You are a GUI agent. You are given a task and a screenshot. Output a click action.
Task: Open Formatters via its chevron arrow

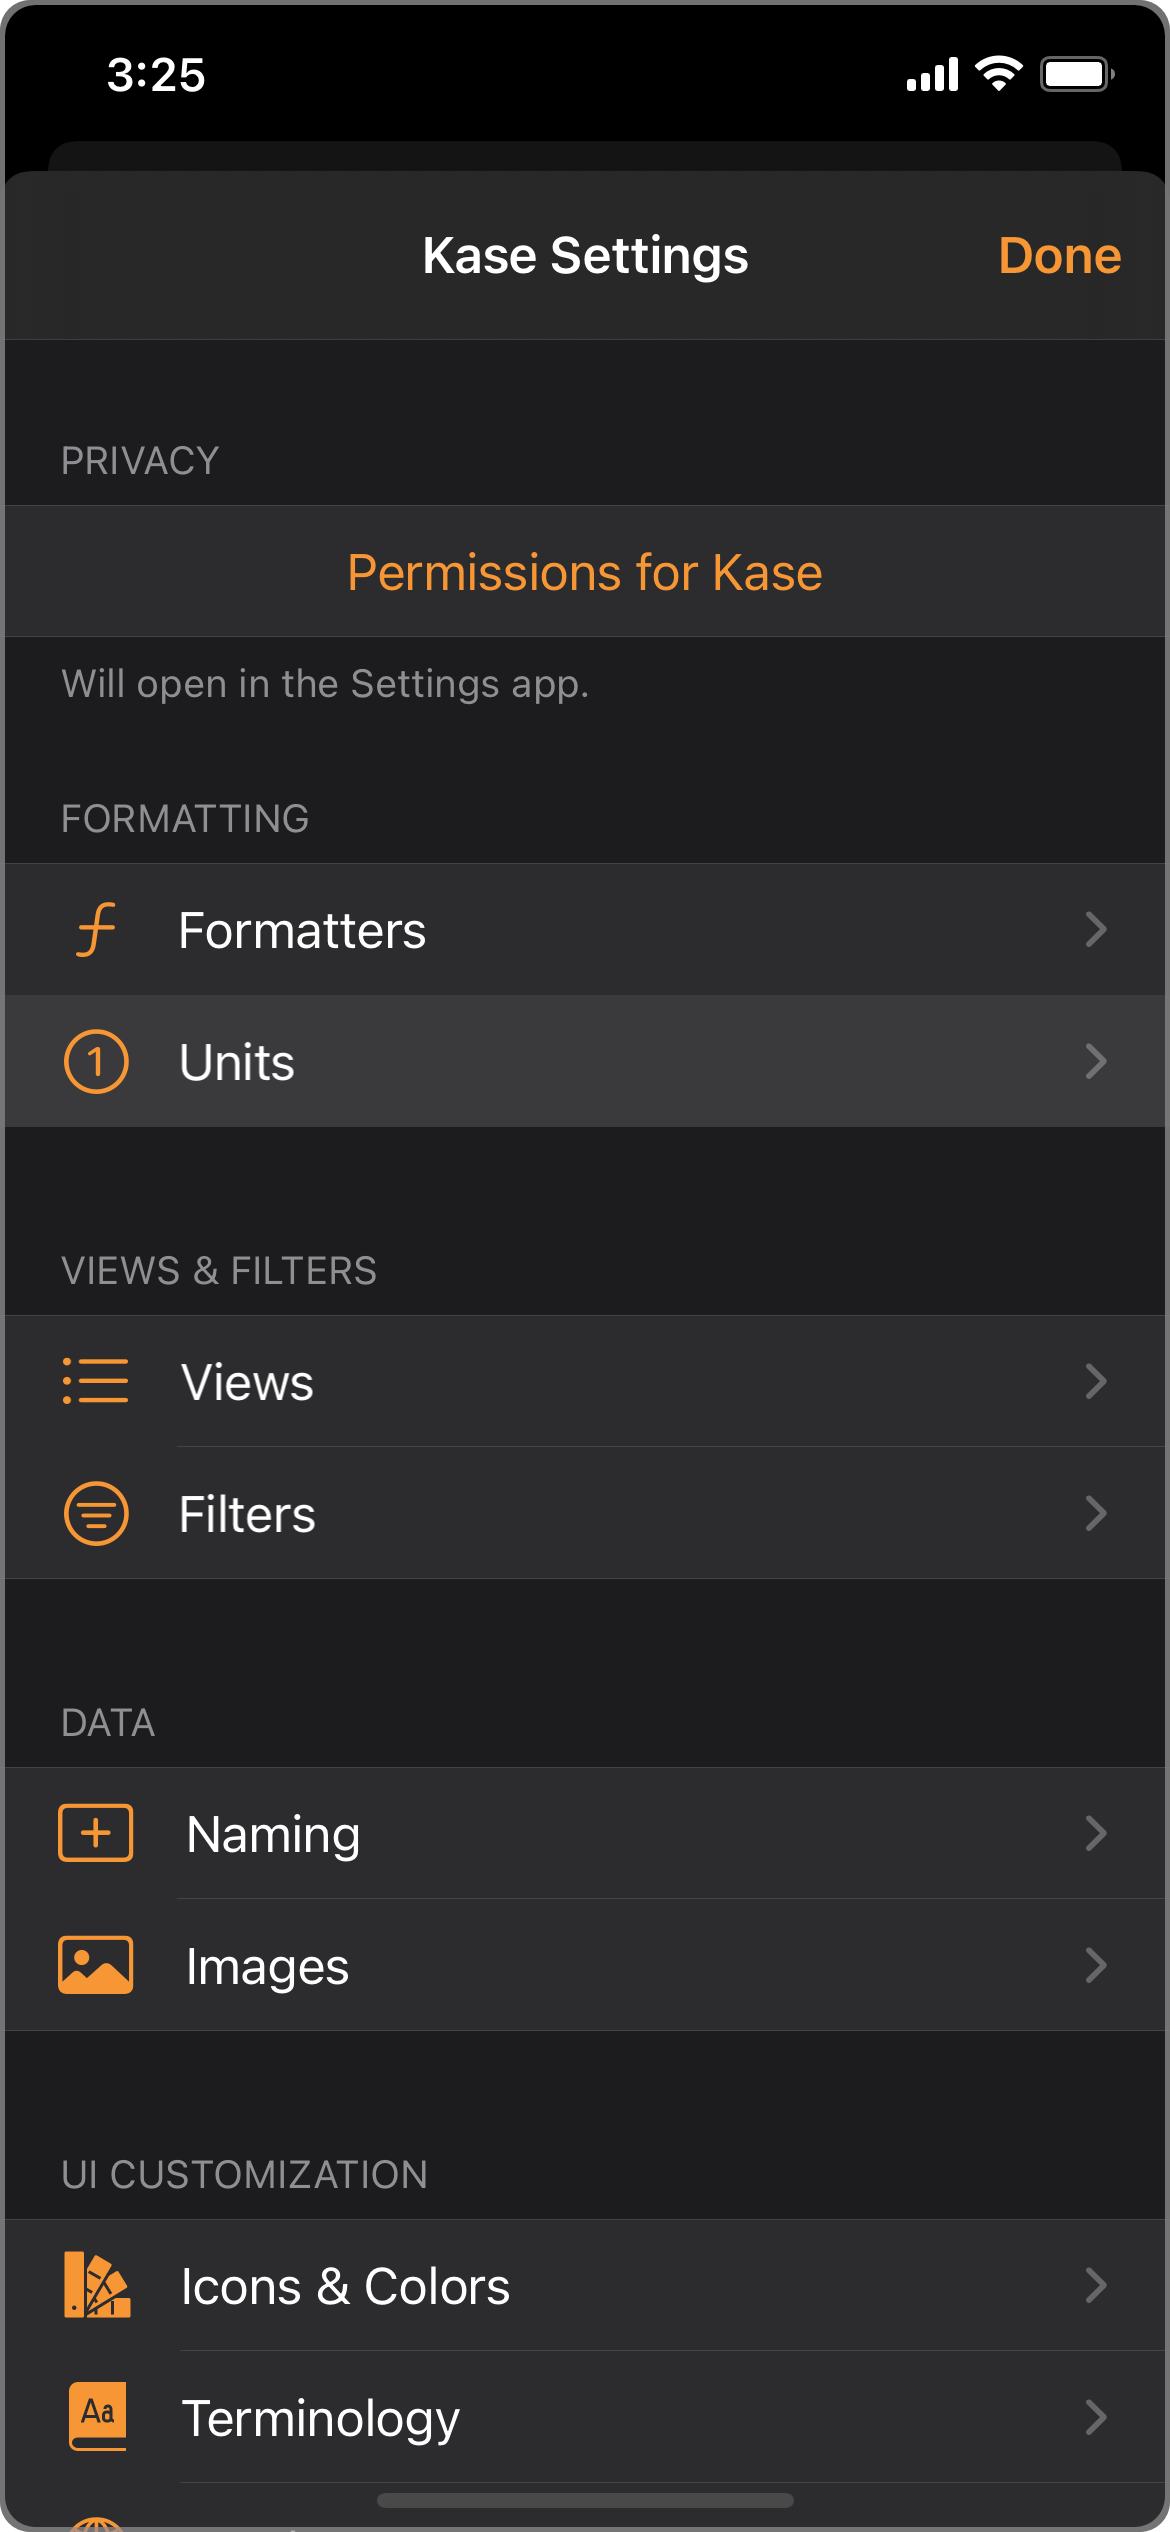pos(1096,930)
